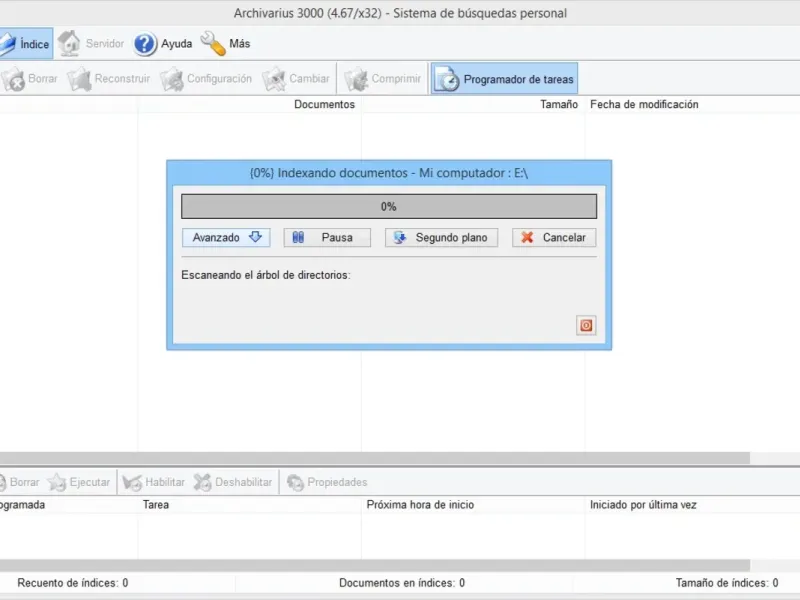Click the Escaneando el árbol de directorios label
This screenshot has width=800, height=600.
pos(266,276)
